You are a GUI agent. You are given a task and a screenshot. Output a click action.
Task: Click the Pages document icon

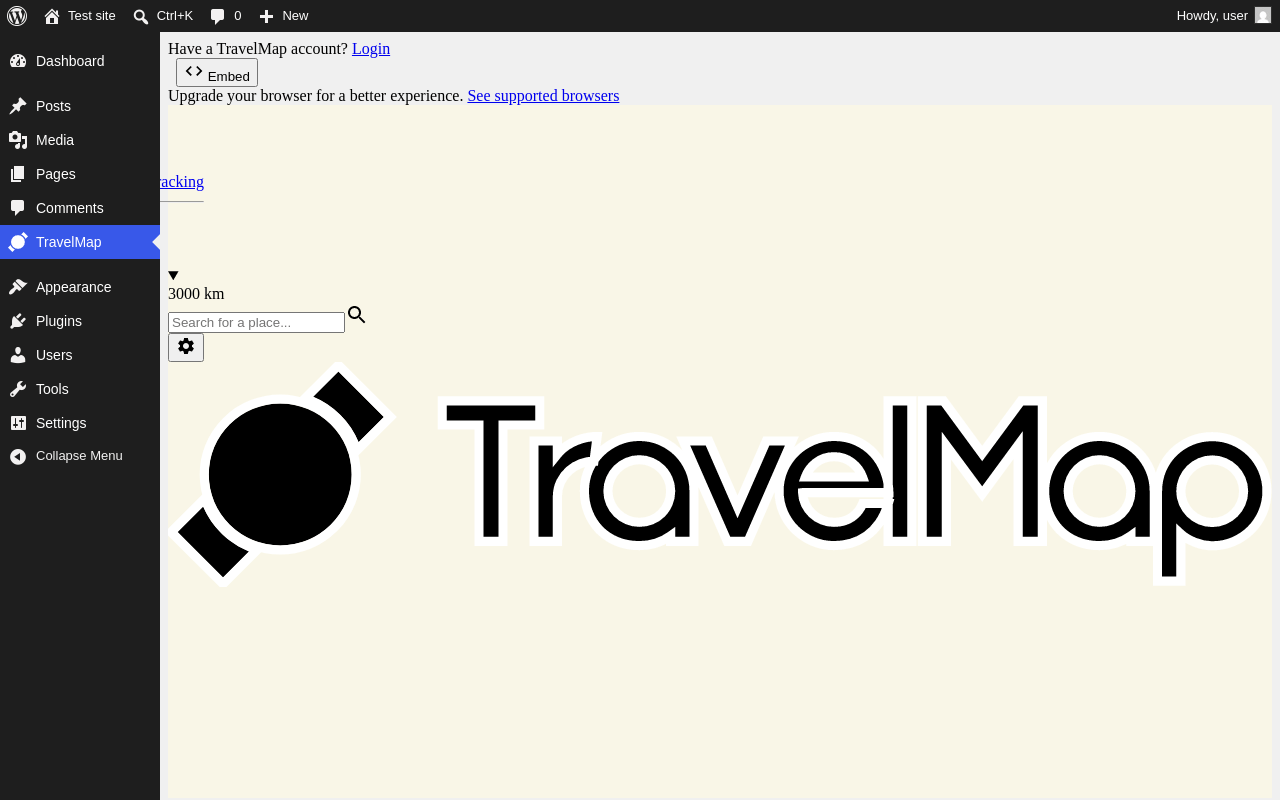18,174
